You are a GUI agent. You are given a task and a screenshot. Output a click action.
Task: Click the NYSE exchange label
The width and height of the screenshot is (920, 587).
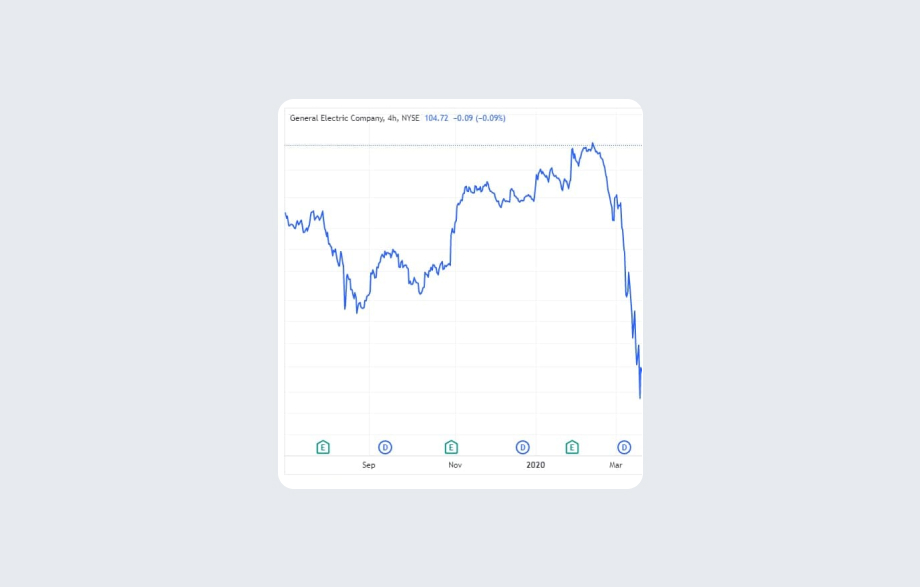tap(411, 118)
